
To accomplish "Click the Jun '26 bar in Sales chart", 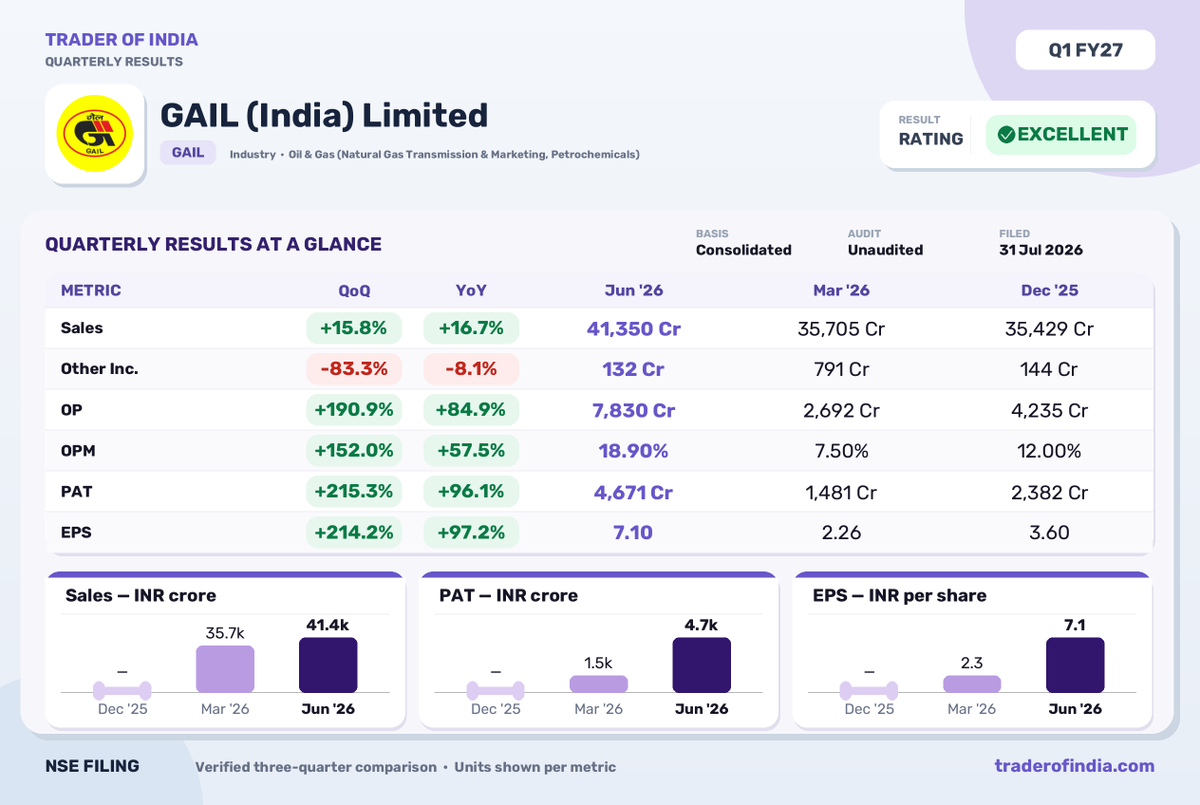I will (328, 665).
